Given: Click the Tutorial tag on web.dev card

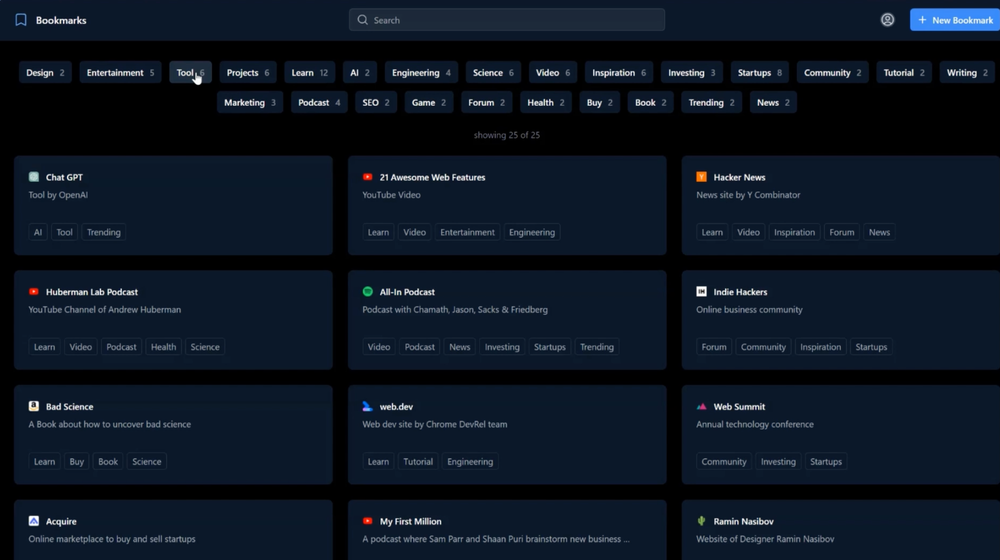Looking at the screenshot, I should pos(418,462).
